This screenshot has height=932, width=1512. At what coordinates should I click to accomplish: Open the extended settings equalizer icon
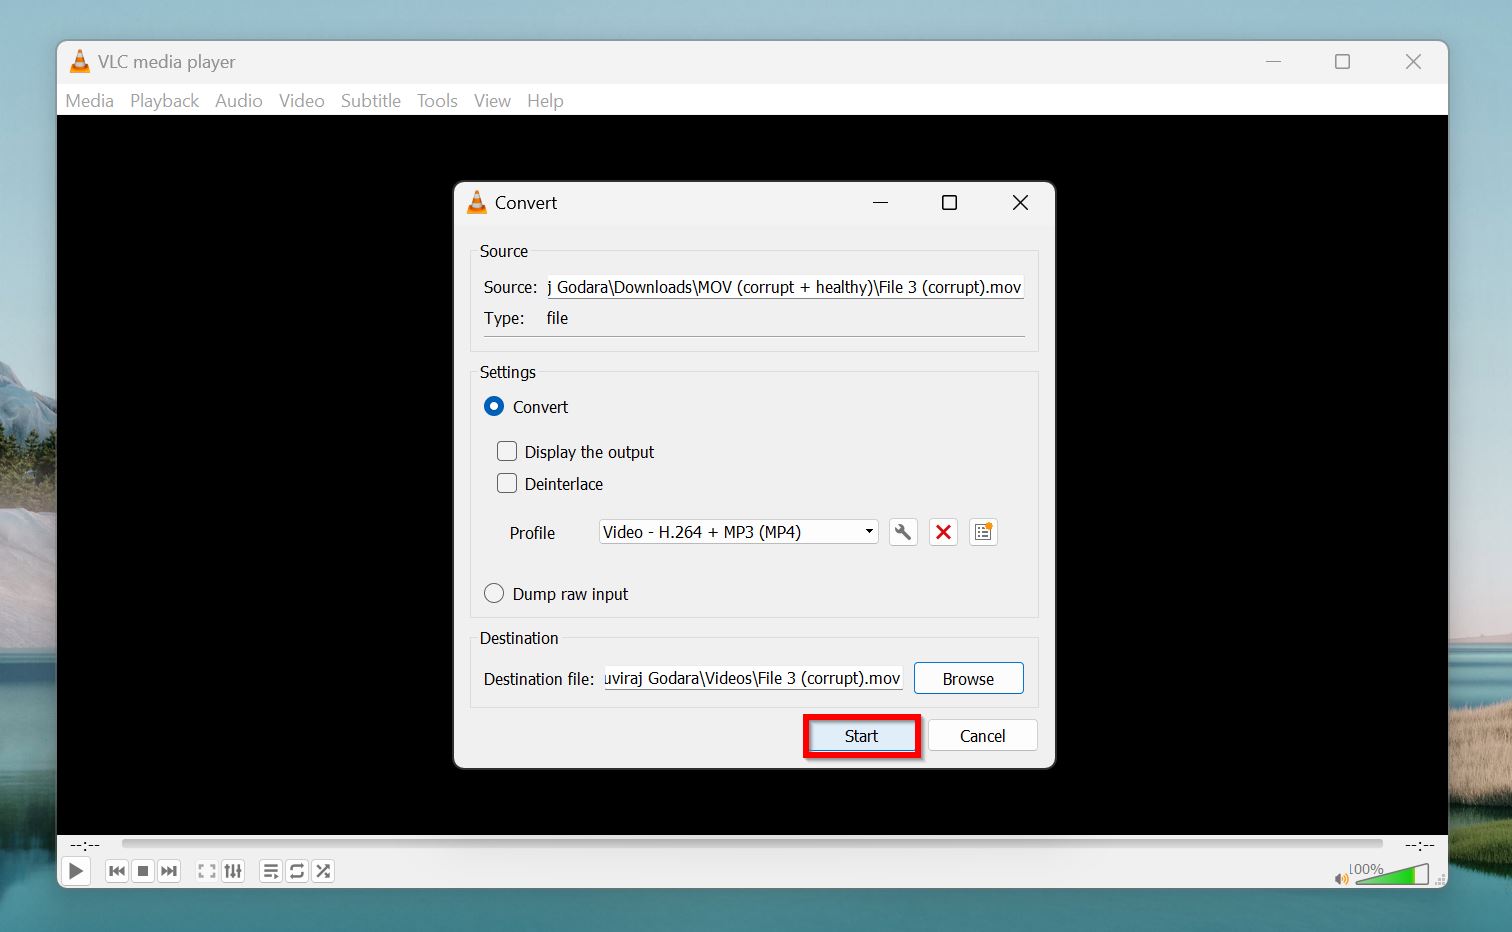coord(233,870)
